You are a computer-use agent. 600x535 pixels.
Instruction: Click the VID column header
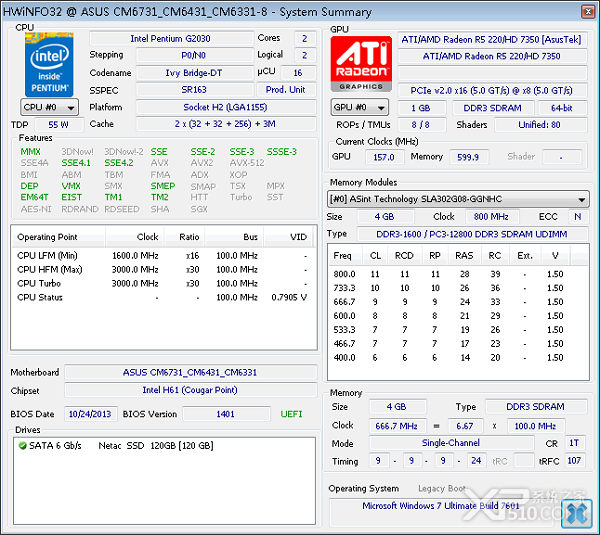(289, 237)
